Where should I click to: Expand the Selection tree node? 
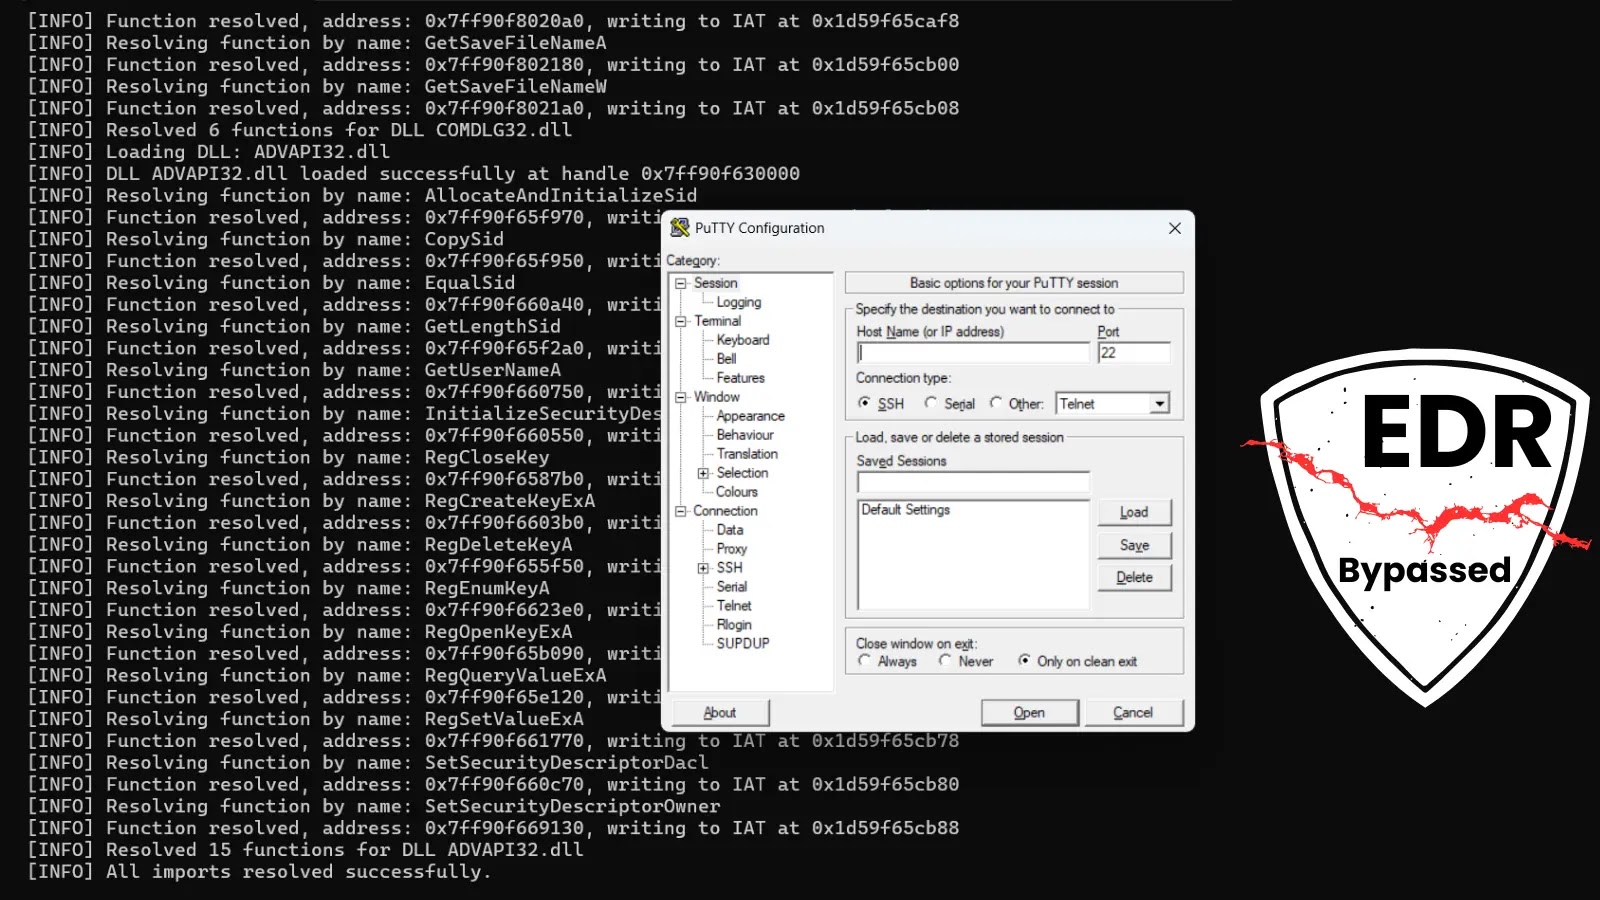coord(702,472)
